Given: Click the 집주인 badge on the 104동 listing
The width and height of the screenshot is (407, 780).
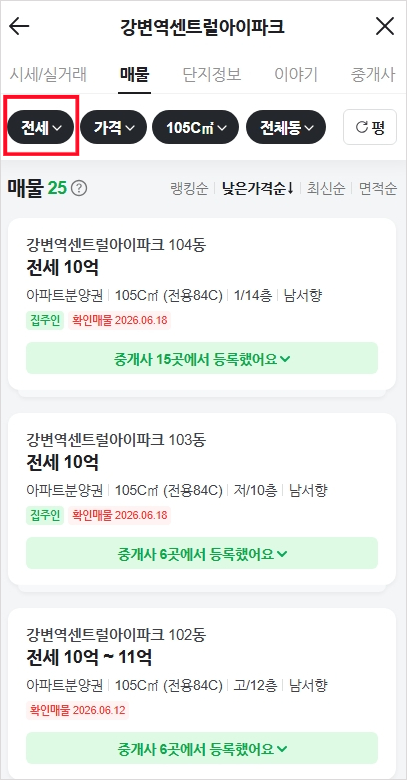Looking at the screenshot, I should pos(45,320).
